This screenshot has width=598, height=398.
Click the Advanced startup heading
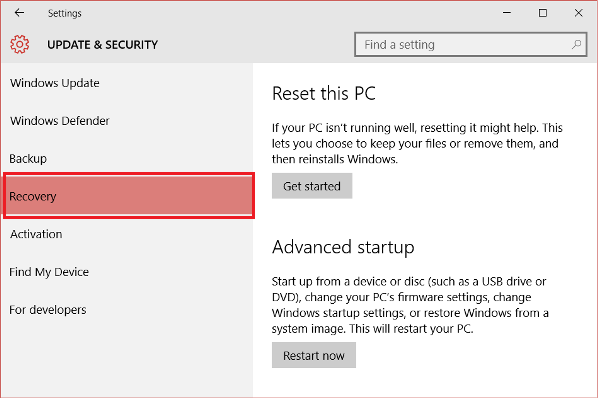343,247
